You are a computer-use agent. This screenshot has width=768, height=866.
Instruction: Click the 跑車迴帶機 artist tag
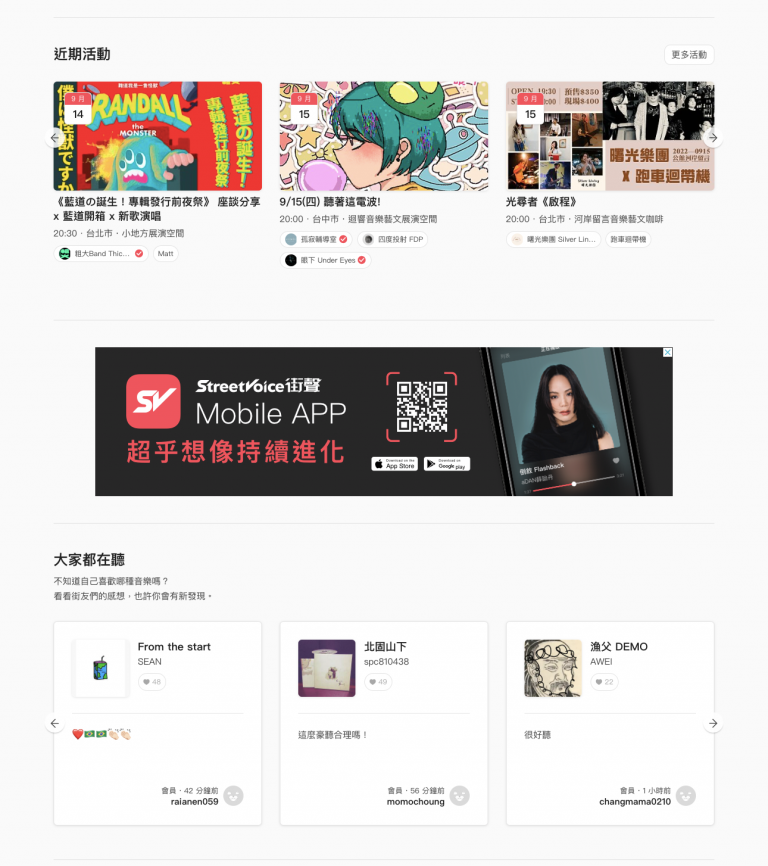(628, 239)
